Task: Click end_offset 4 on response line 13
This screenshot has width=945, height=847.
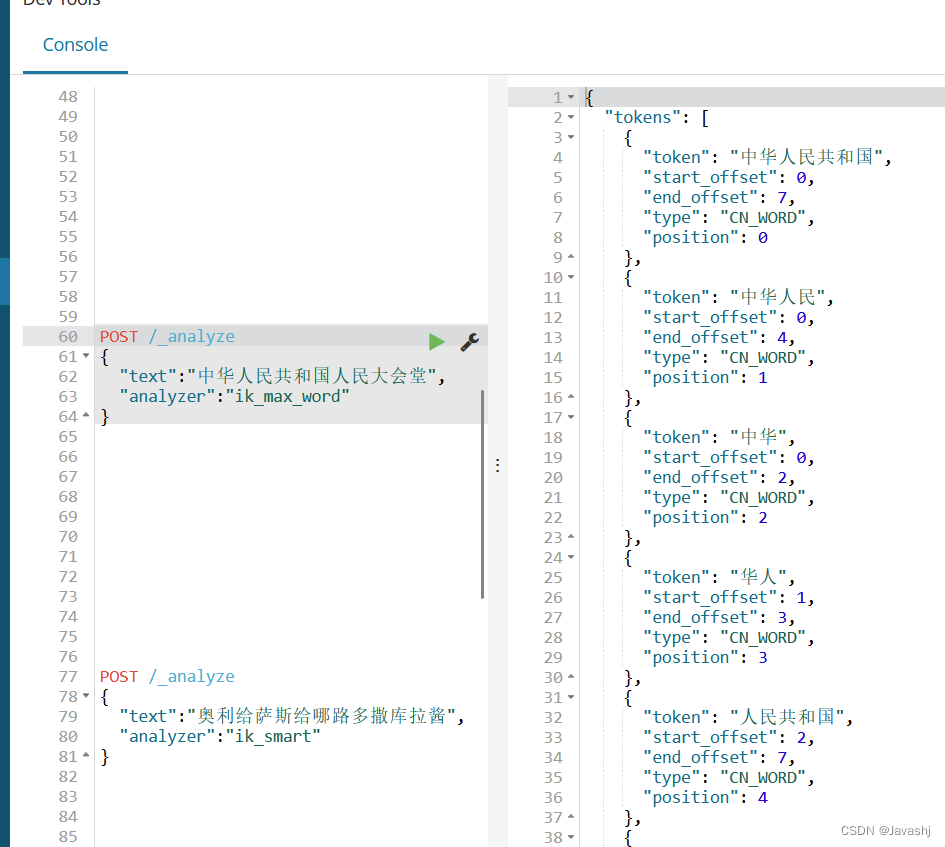Action: pyautogui.click(x=782, y=337)
